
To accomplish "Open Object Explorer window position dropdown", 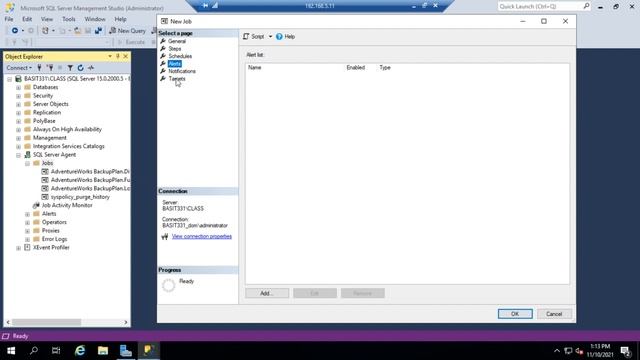I will pyautogui.click(x=110, y=56).
